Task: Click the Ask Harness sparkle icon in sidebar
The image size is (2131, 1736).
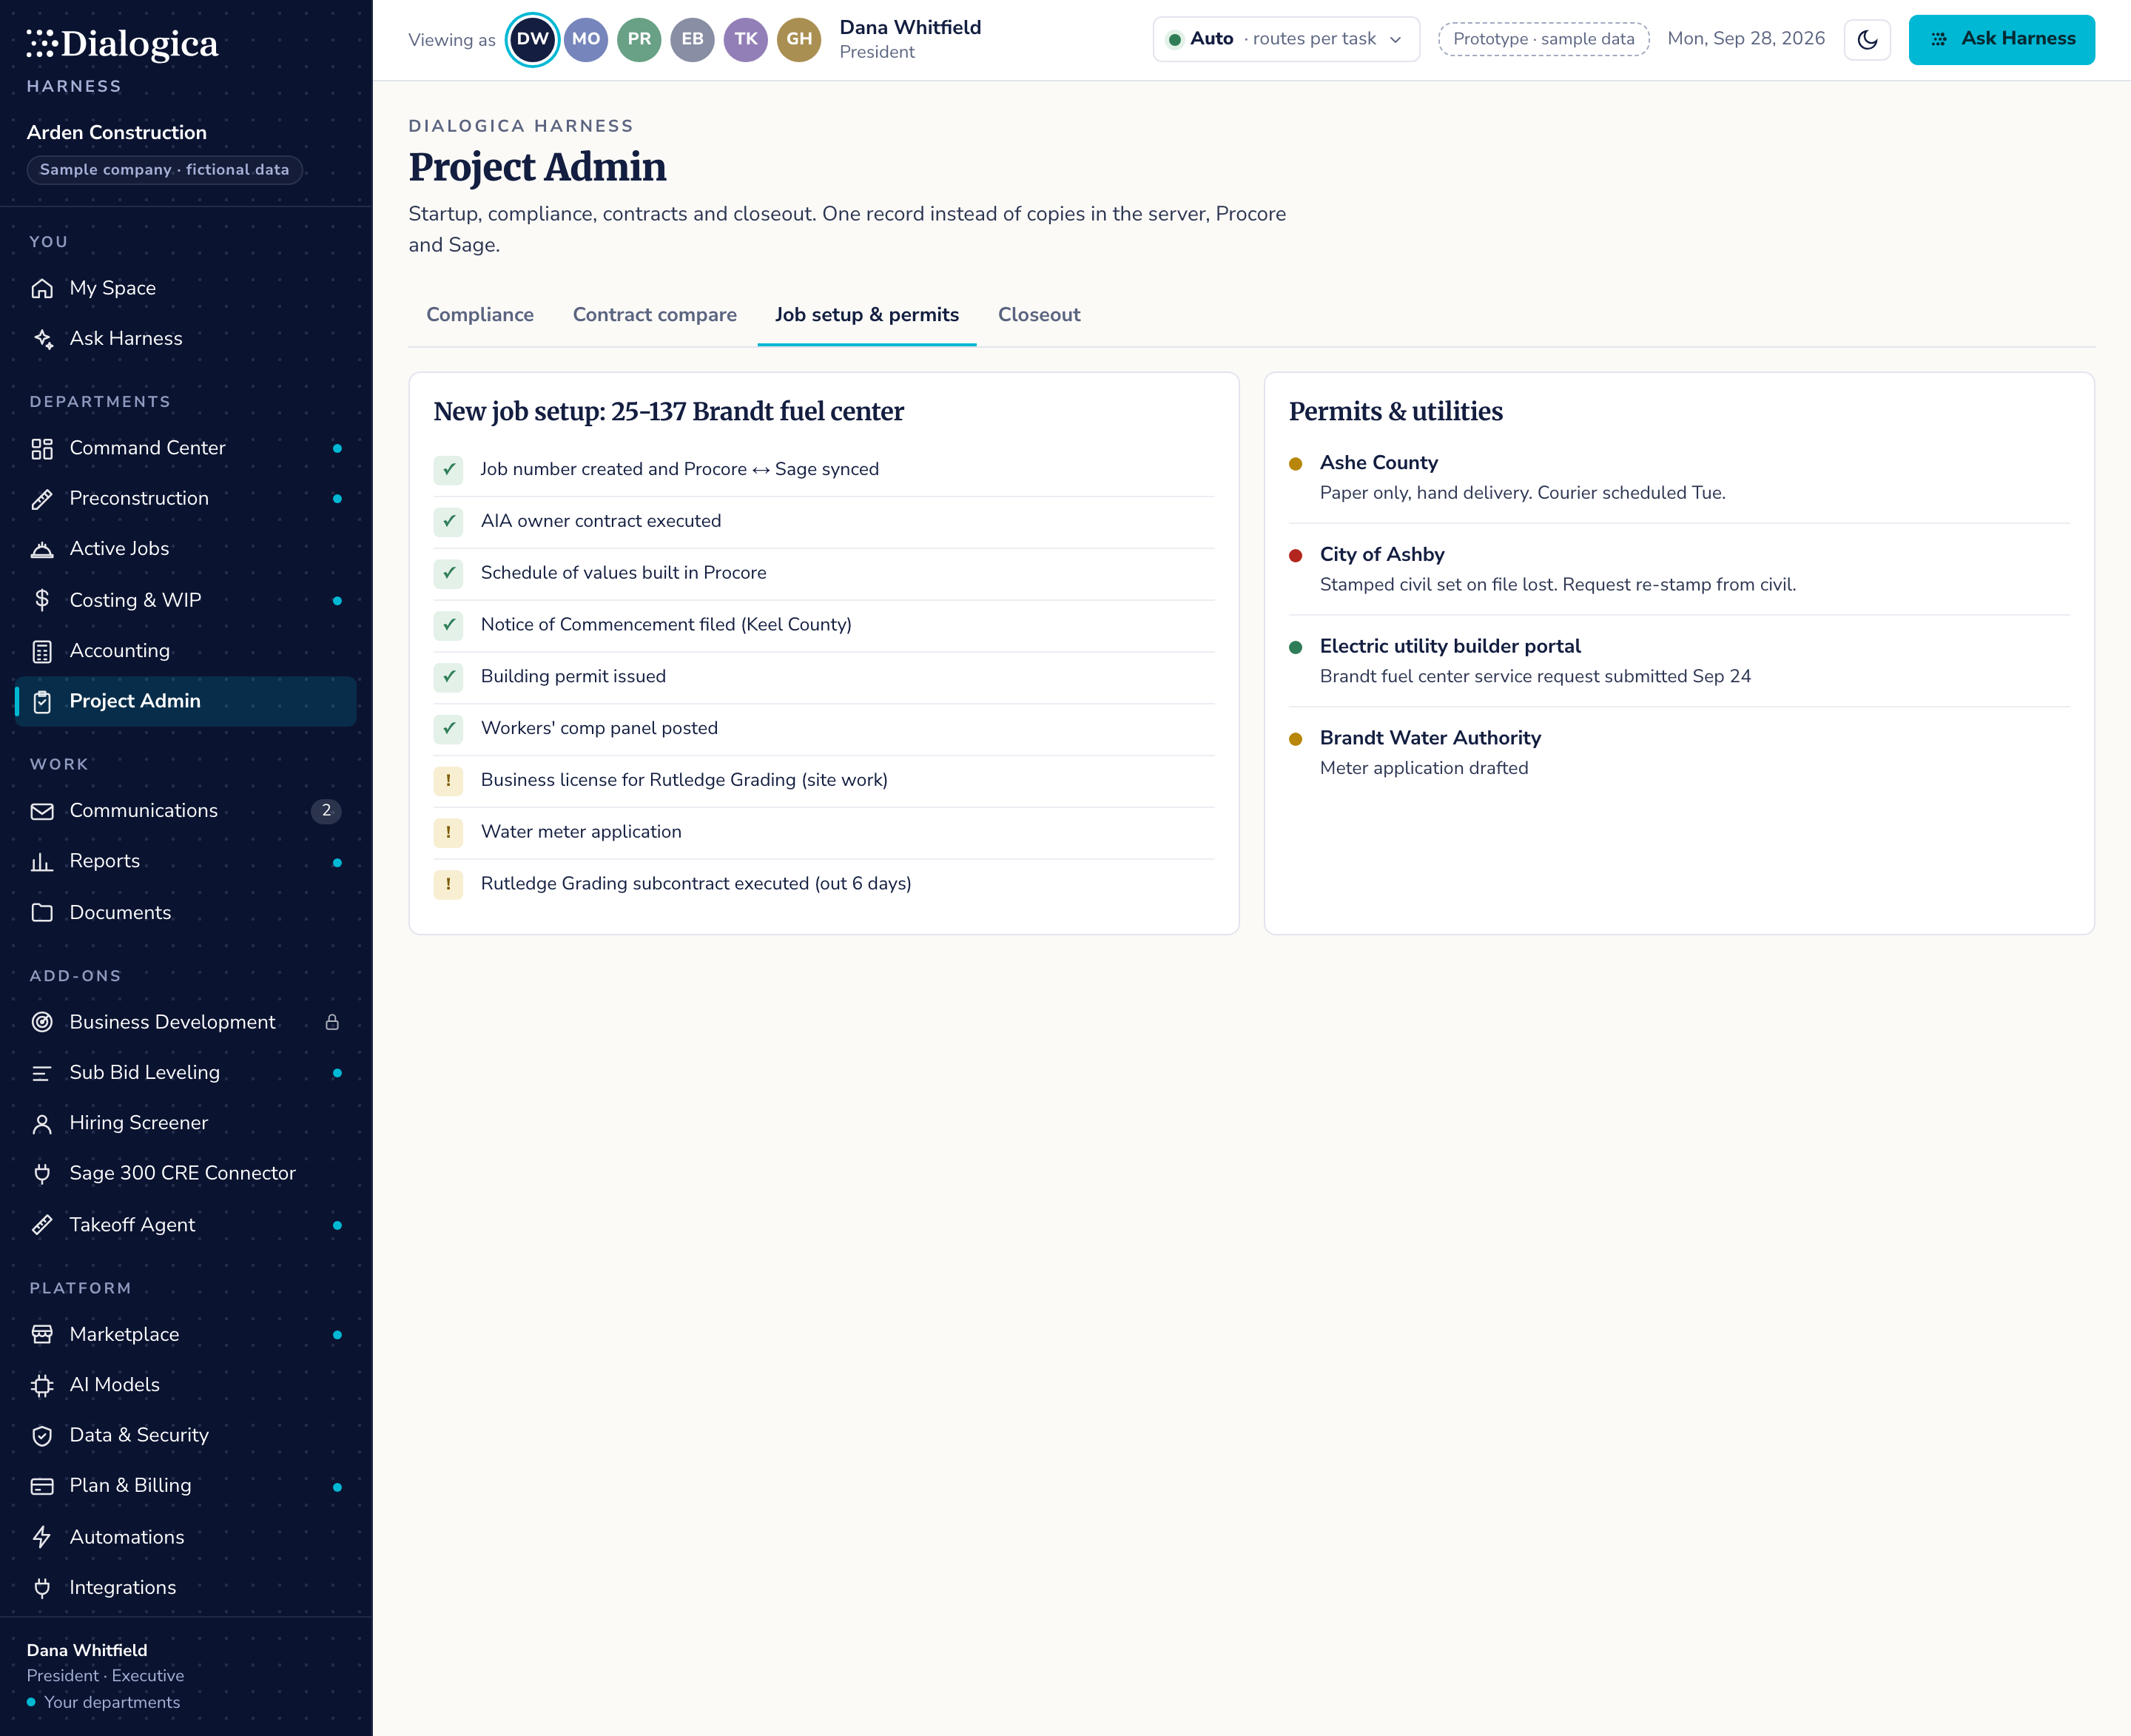Action: (x=42, y=339)
